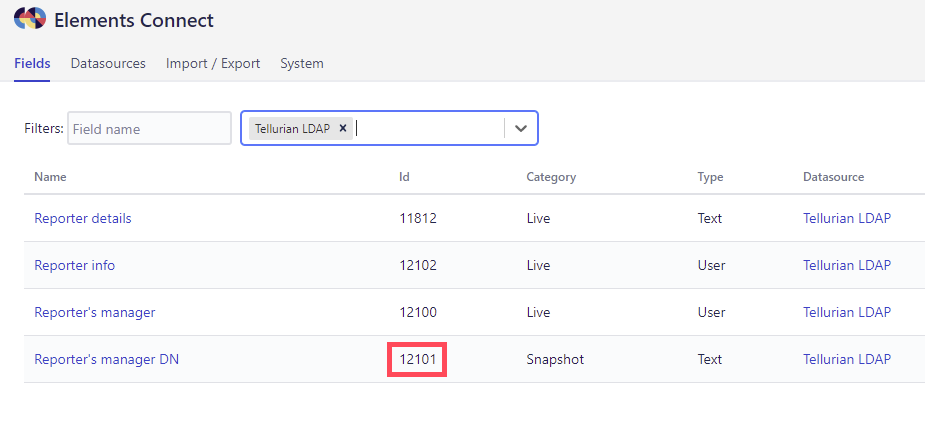The height and width of the screenshot is (423, 925).
Task: Click Tellurian LDAP link in Reporter info row
Action: [x=846, y=265]
